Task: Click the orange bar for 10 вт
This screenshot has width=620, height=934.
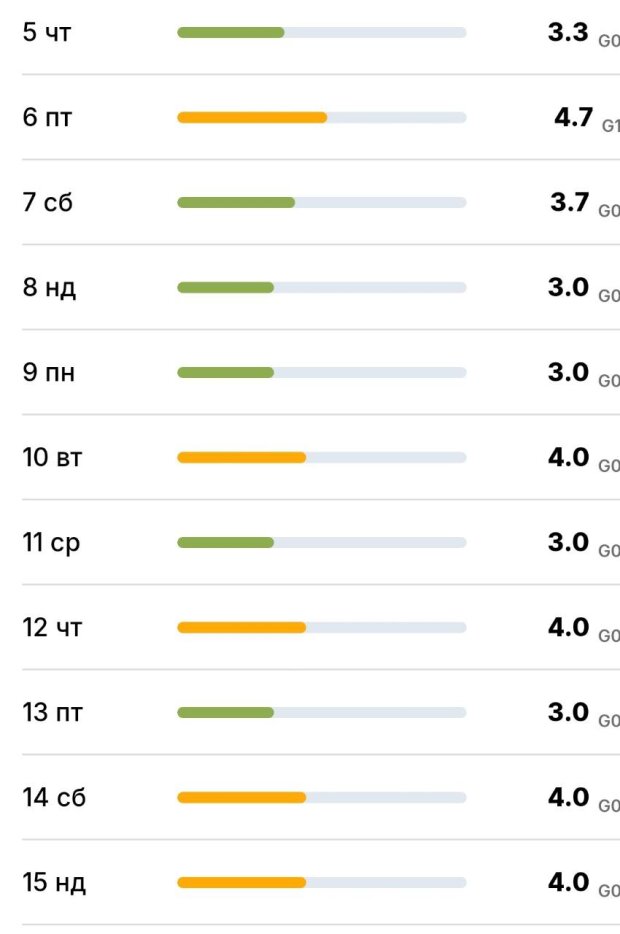Action: [x=241, y=457]
